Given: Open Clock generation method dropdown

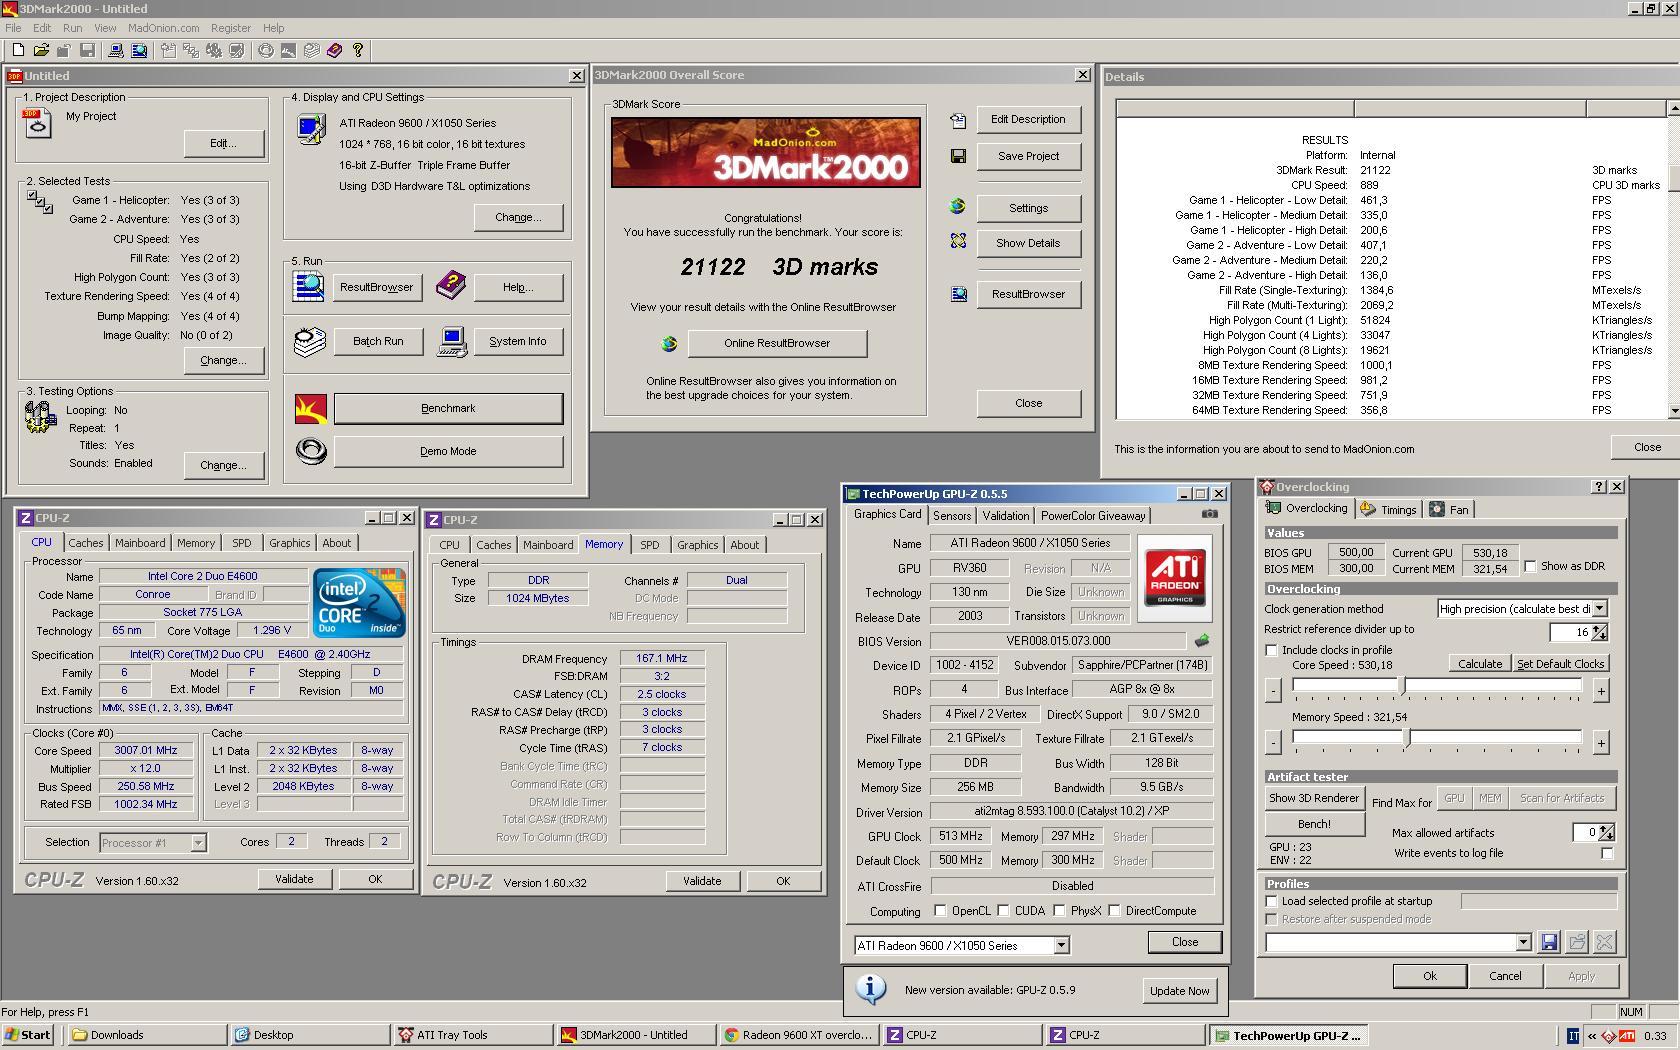Looking at the screenshot, I should point(1599,608).
